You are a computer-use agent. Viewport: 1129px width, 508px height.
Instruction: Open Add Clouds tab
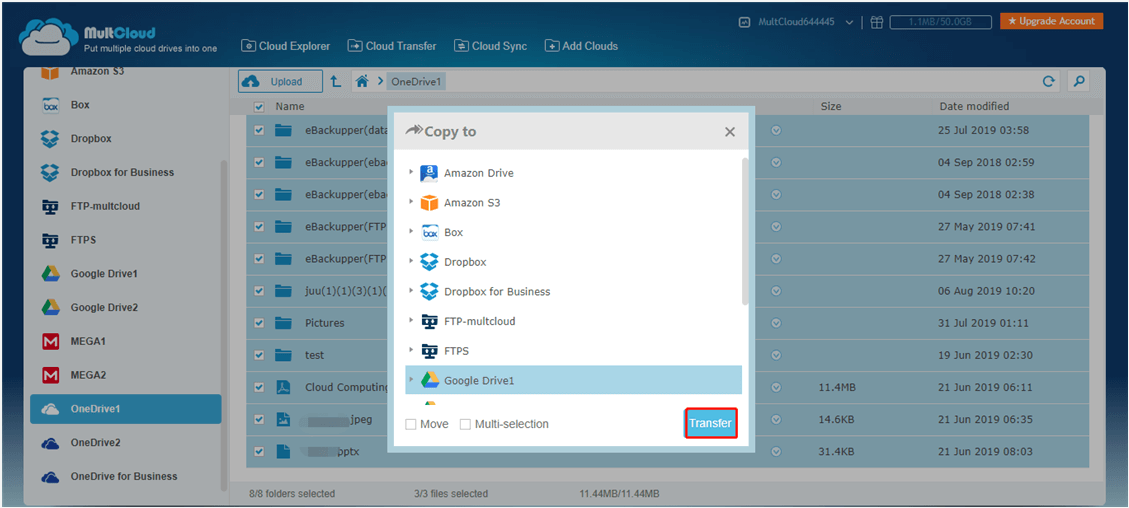(x=581, y=46)
